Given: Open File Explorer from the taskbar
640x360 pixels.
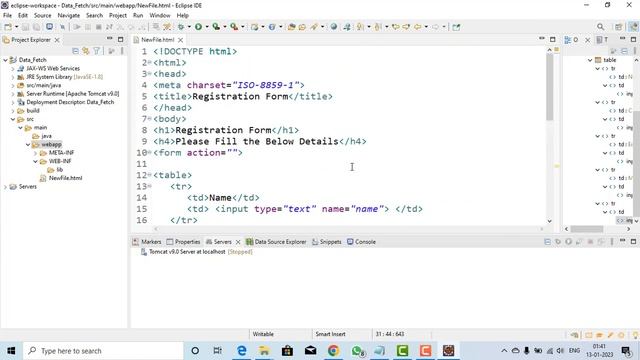Looking at the screenshot, I should tap(264, 351).
